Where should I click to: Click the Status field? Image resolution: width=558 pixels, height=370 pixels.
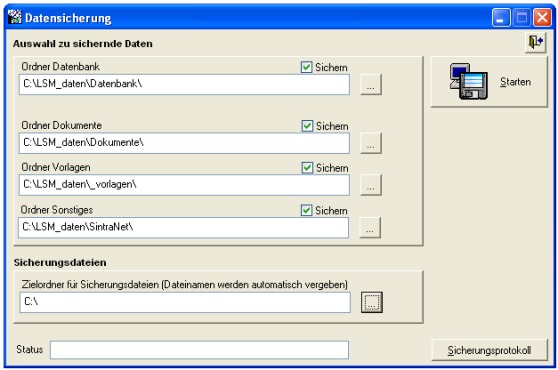tap(199, 350)
